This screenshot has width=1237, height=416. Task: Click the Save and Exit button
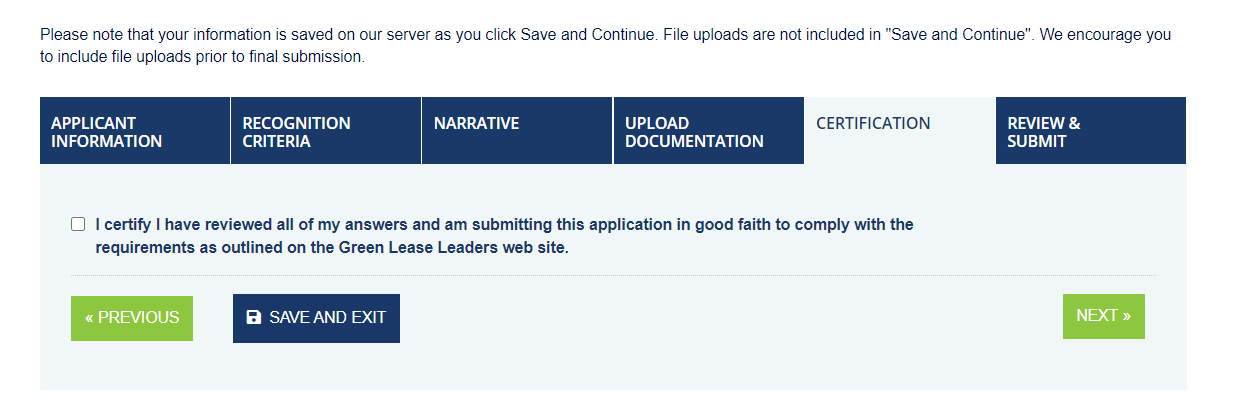tap(316, 318)
